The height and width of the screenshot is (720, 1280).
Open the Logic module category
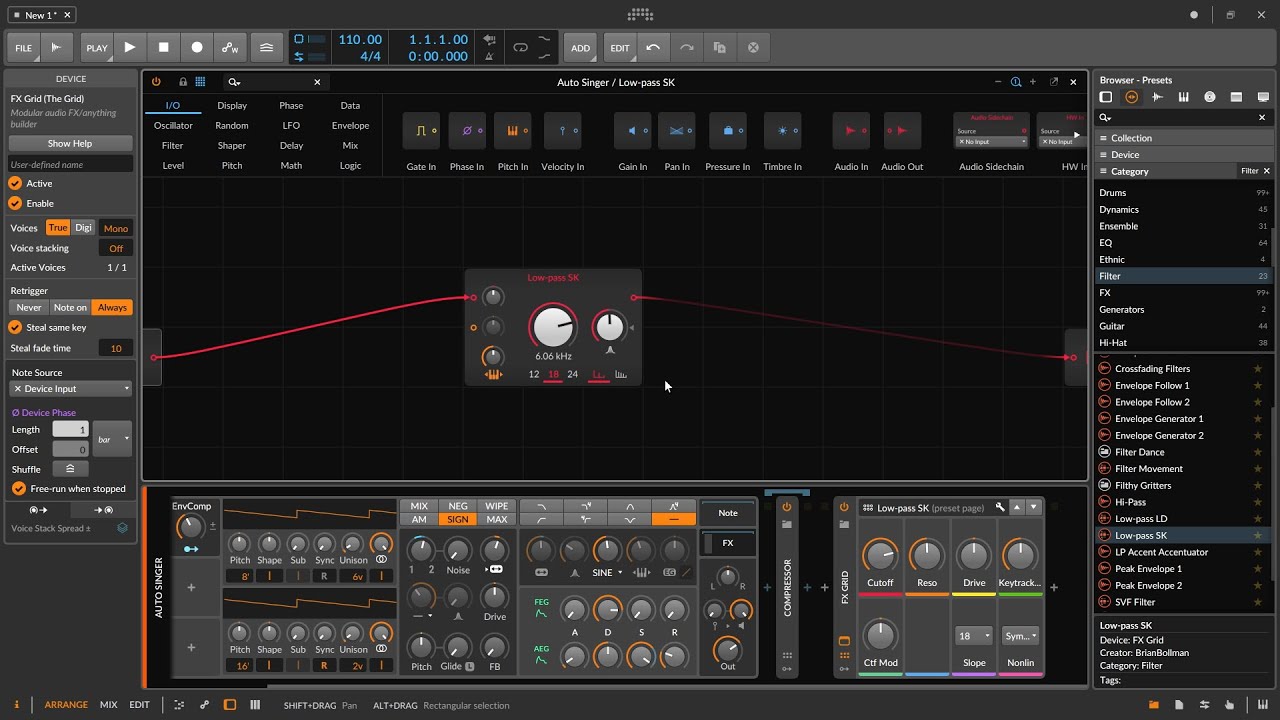(x=350, y=165)
